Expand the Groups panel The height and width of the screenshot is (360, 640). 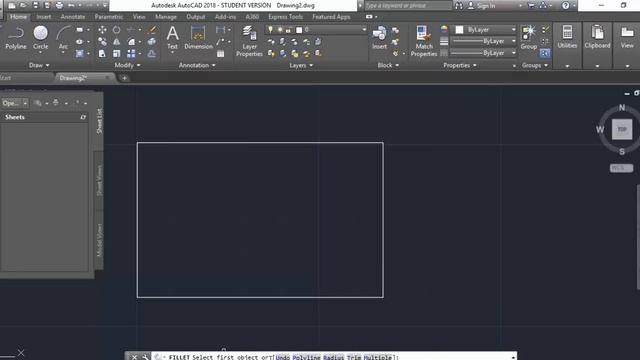pos(535,65)
